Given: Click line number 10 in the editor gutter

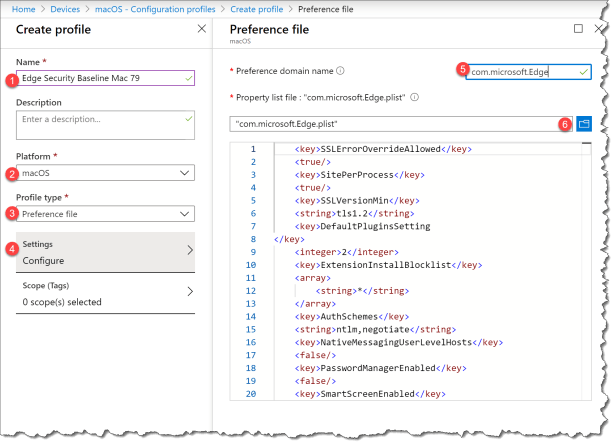Looking at the screenshot, I should click(251, 265).
